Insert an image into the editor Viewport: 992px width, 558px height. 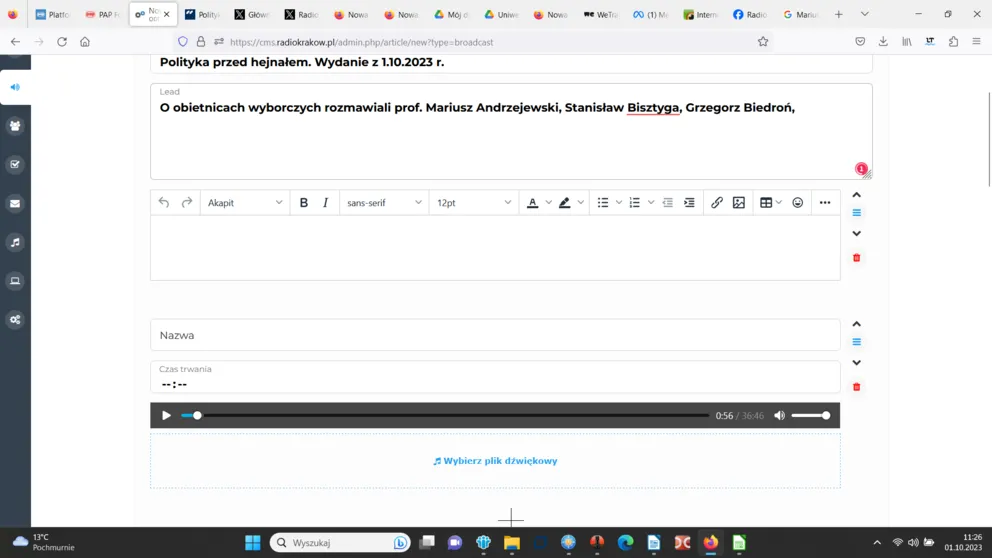tap(738, 202)
